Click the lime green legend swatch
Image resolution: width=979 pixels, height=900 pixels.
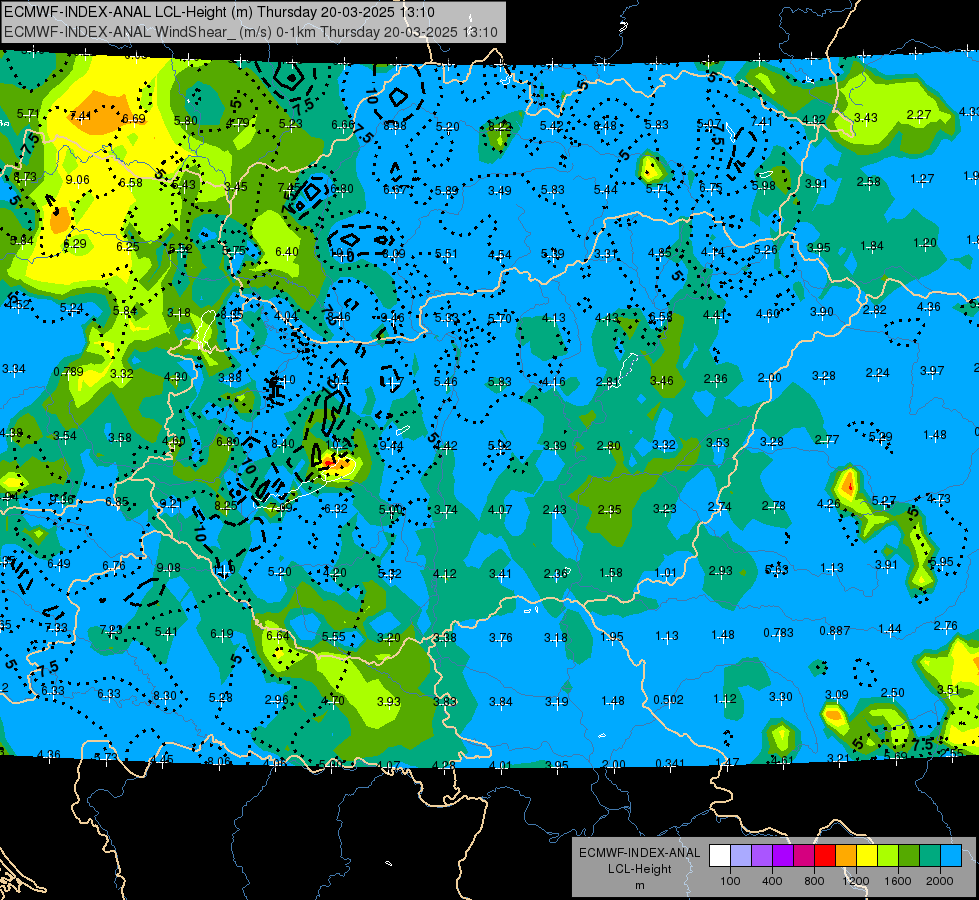pyautogui.click(x=888, y=856)
